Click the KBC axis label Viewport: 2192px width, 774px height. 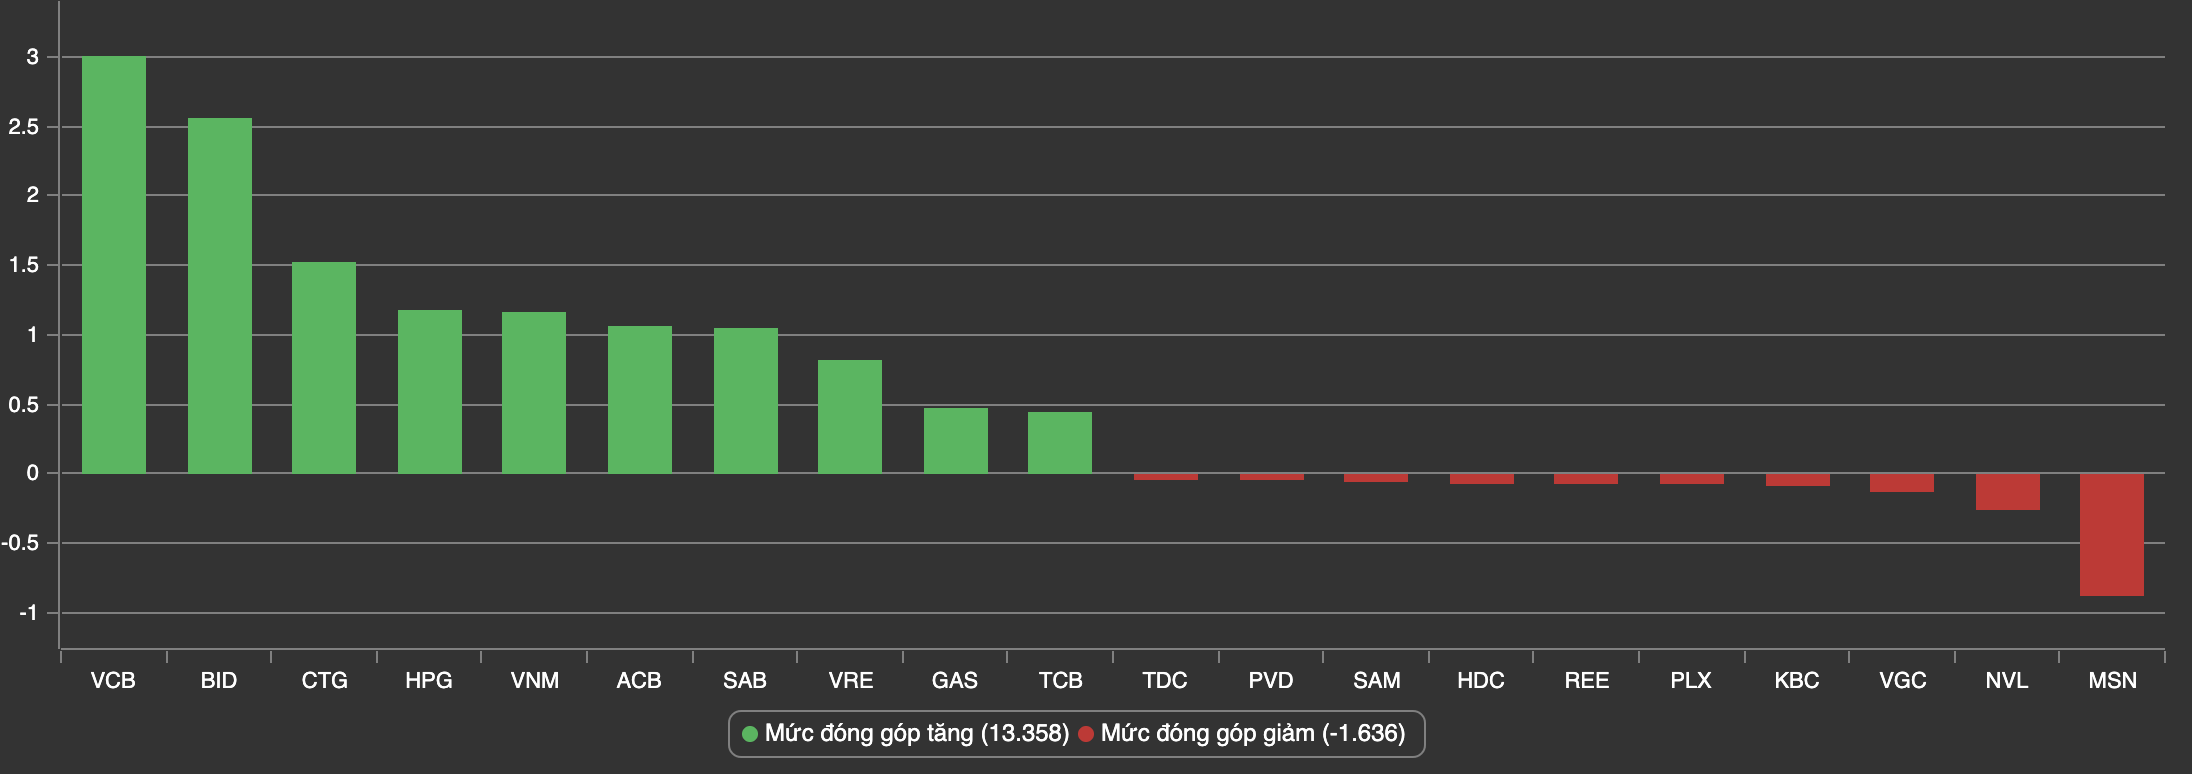1797,681
